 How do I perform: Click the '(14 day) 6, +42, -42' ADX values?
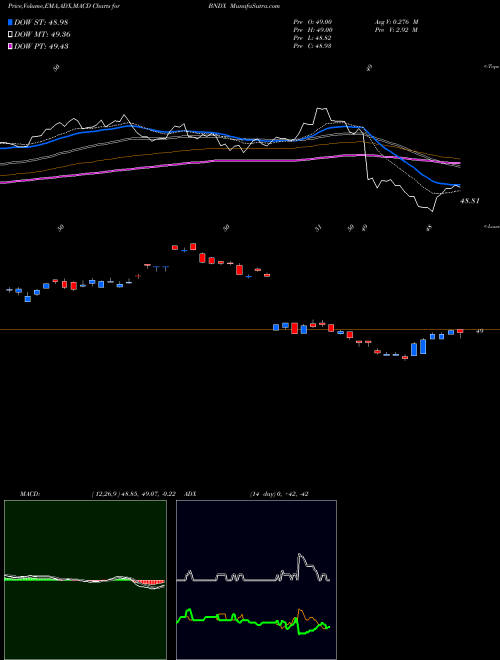[x=279, y=494]
